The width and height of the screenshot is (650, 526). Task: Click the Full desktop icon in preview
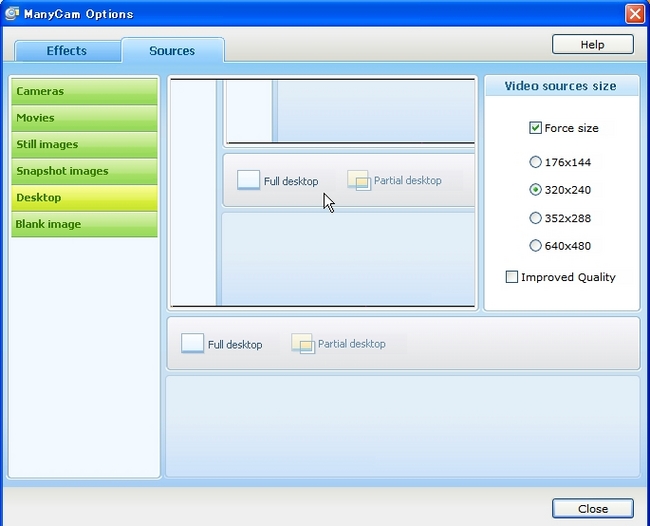[x=248, y=180]
